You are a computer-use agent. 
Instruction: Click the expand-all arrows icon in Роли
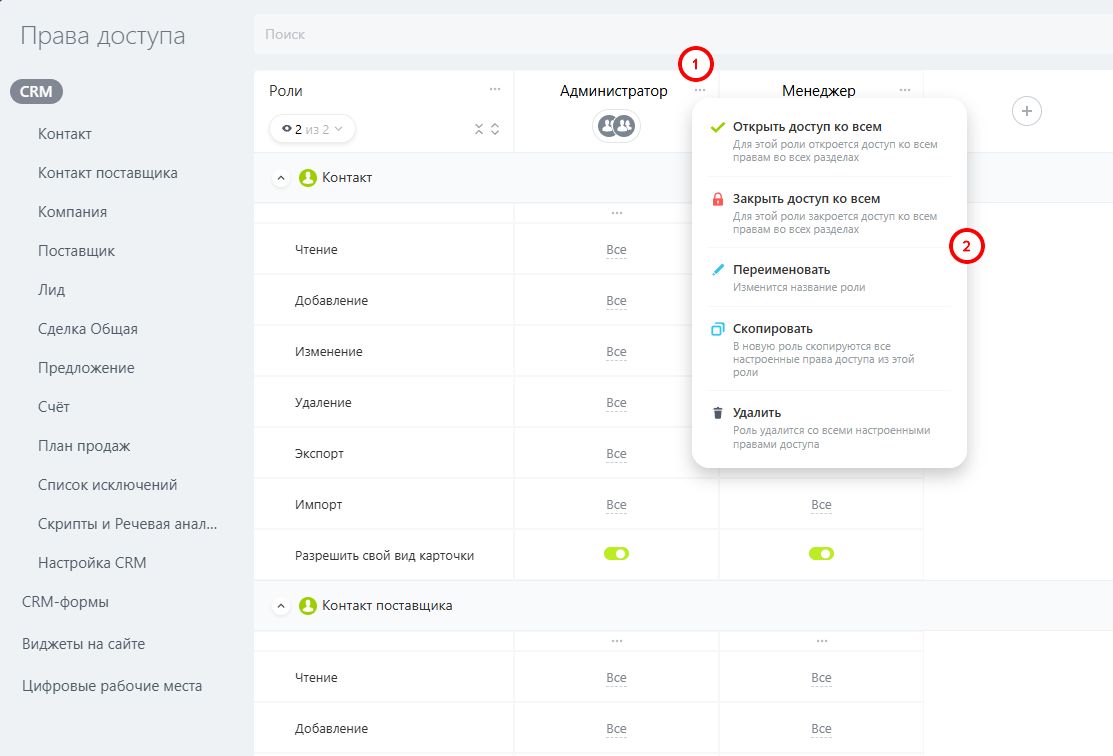pos(495,129)
